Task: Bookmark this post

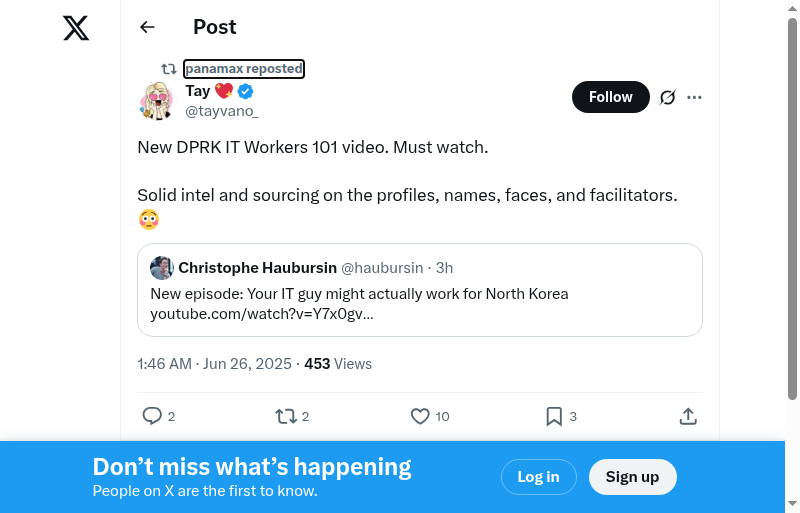Action: pyautogui.click(x=554, y=416)
